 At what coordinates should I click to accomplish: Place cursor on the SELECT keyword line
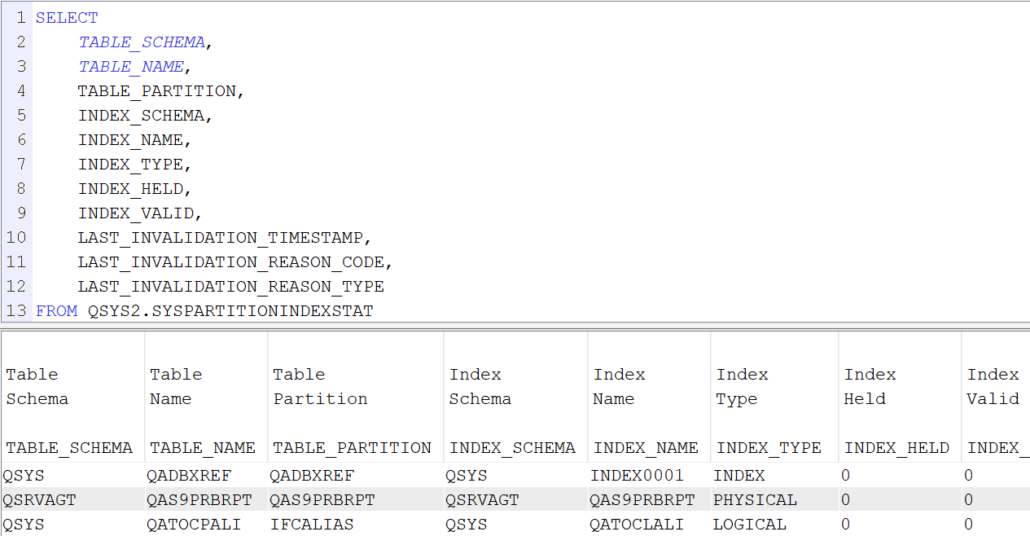(x=66, y=18)
